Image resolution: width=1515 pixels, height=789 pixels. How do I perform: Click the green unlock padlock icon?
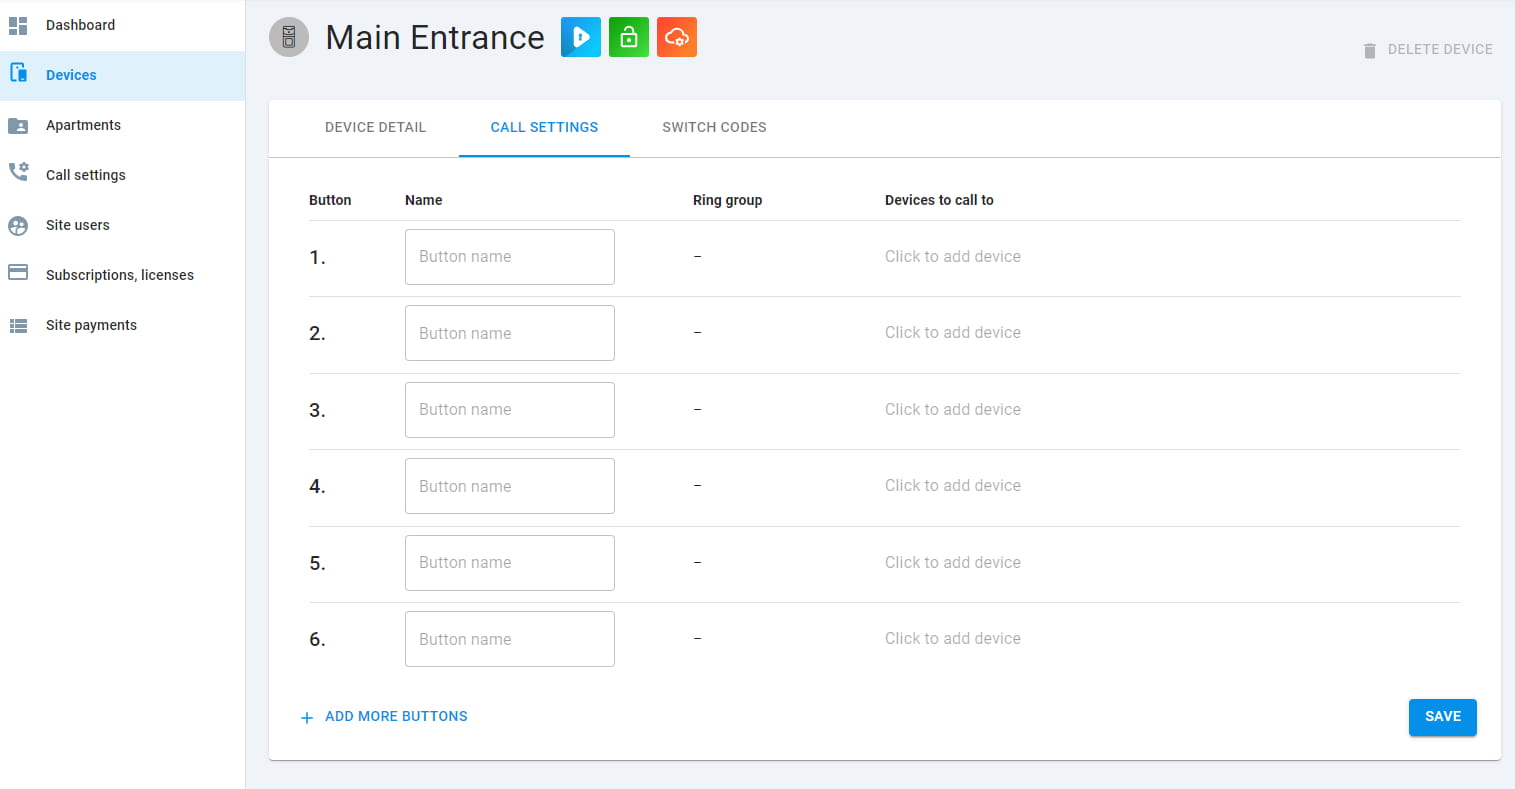coord(629,37)
